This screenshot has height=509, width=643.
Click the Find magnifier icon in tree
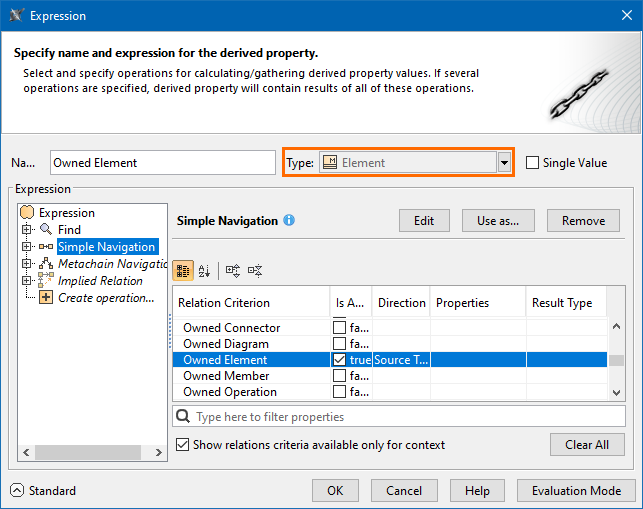pyautogui.click(x=46, y=230)
